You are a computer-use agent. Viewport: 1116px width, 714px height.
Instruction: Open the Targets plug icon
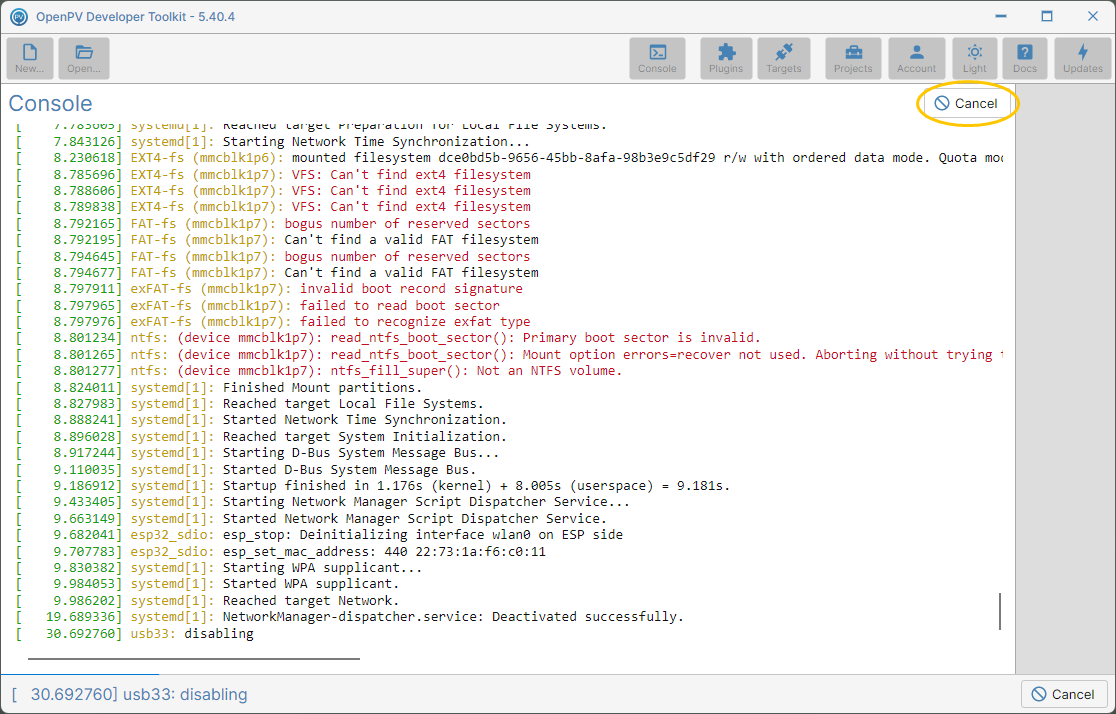784,58
